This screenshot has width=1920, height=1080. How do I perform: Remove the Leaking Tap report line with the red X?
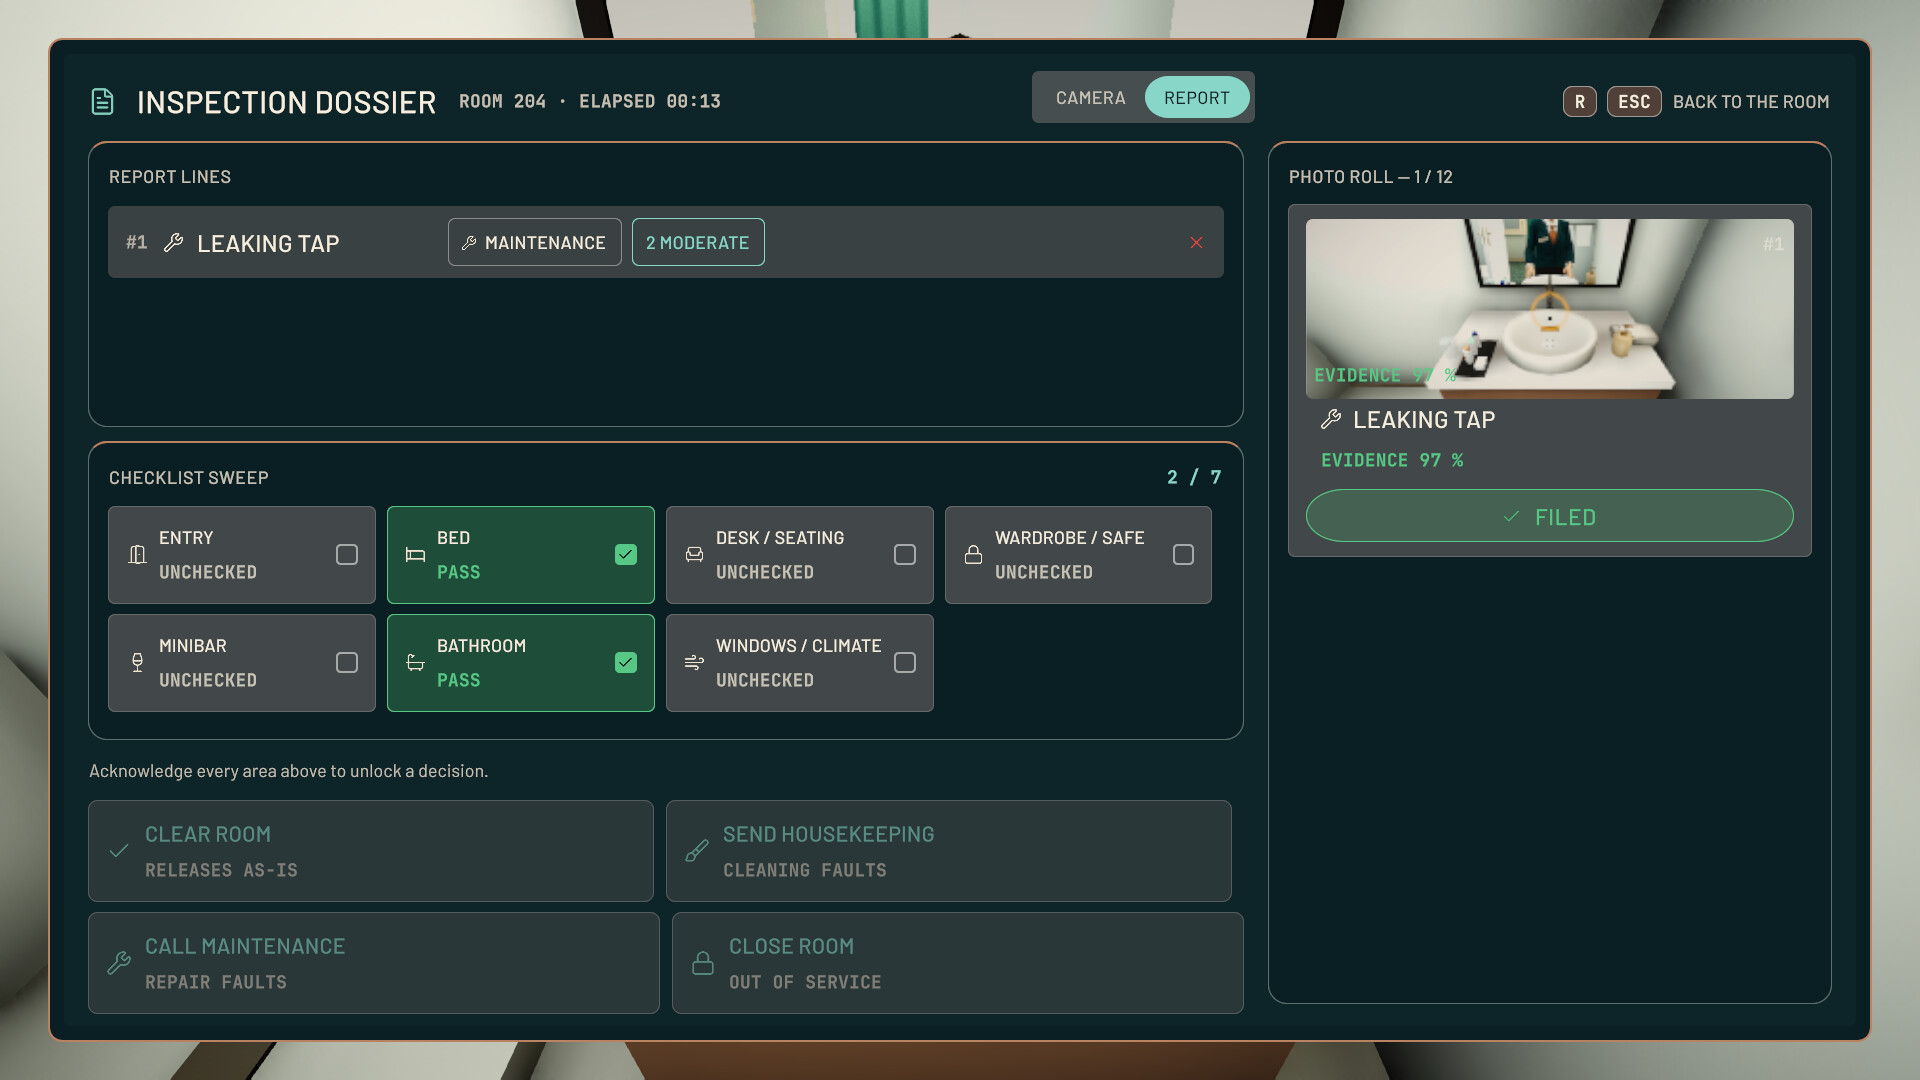pos(1196,243)
